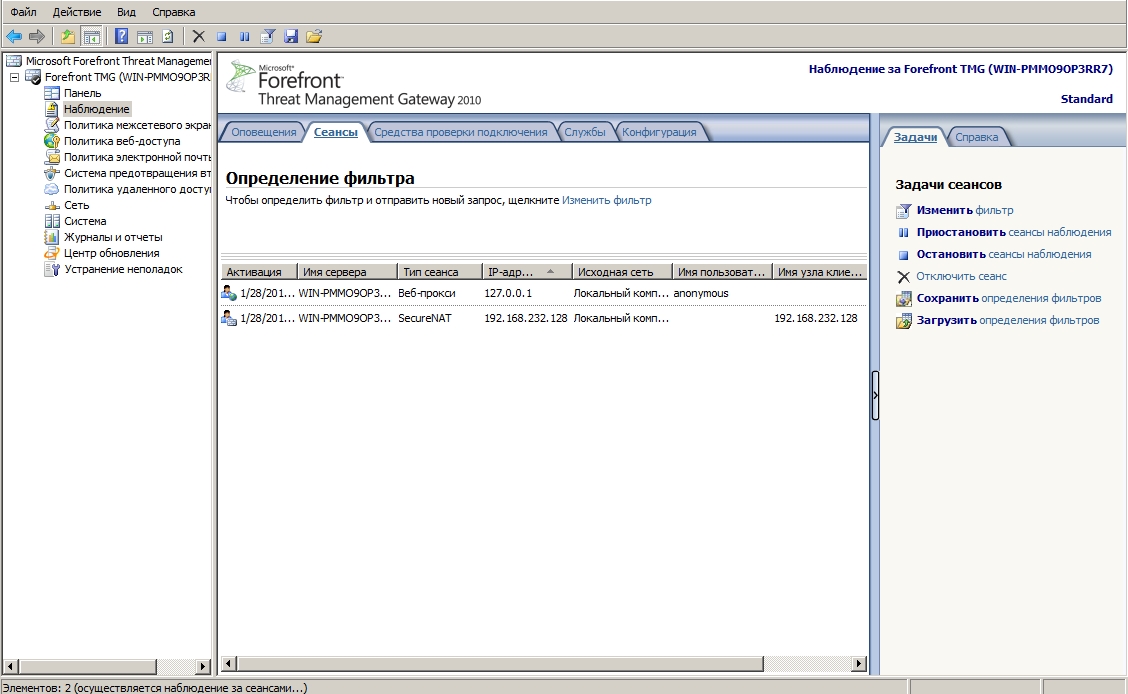Click the session icon of the 127.0.0.1 row
This screenshot has height=694, width=1128.
(229, 293)
